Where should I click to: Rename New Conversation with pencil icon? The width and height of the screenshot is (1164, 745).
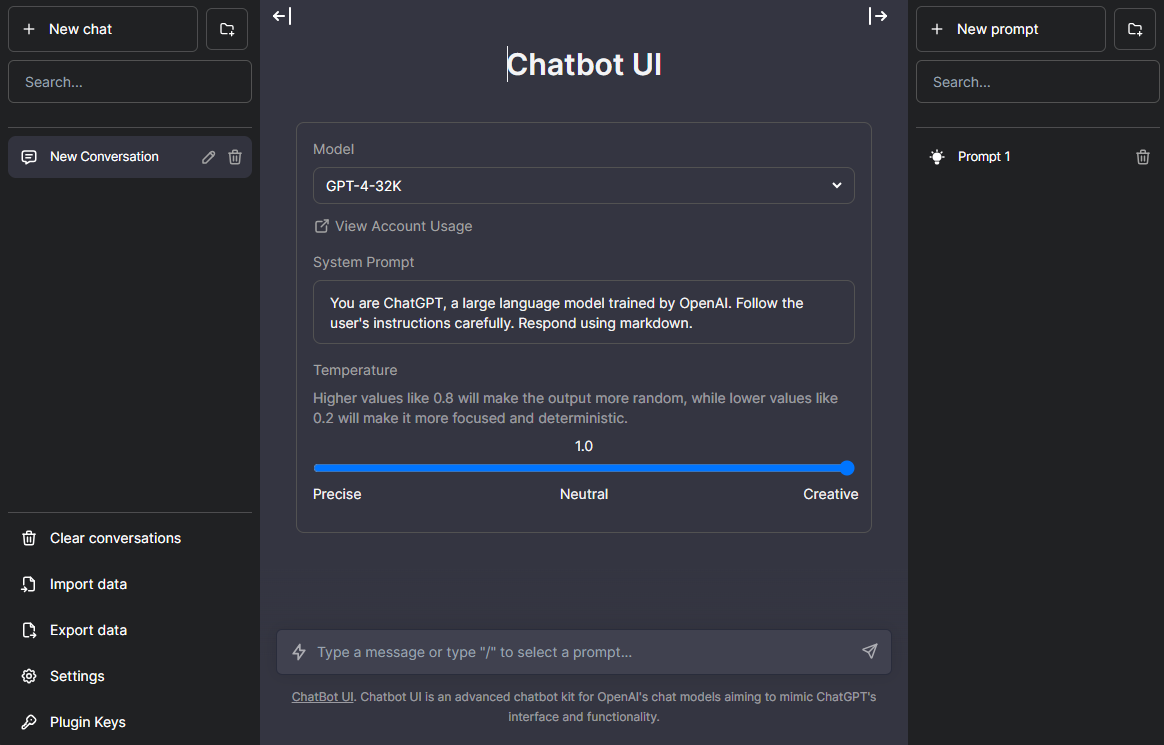(x=209, y=157)
